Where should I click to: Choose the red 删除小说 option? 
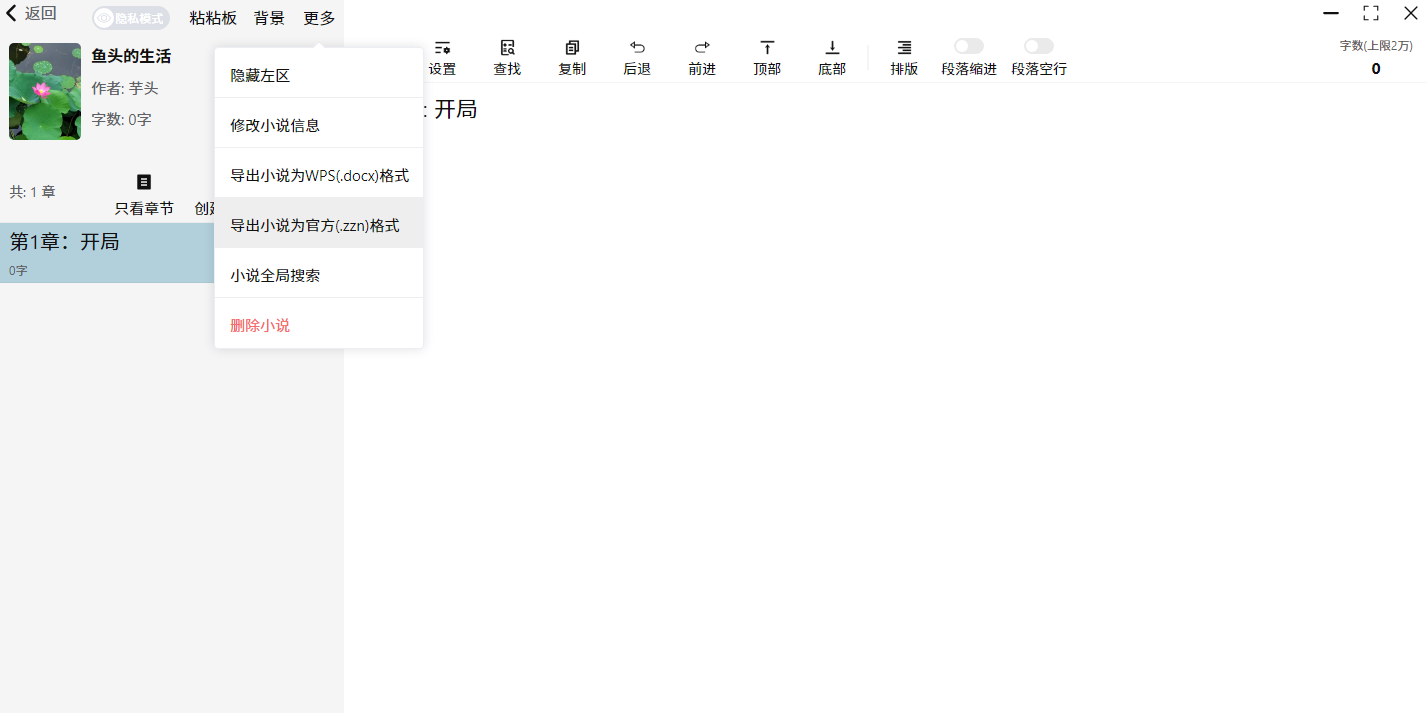tap(319, 325)
